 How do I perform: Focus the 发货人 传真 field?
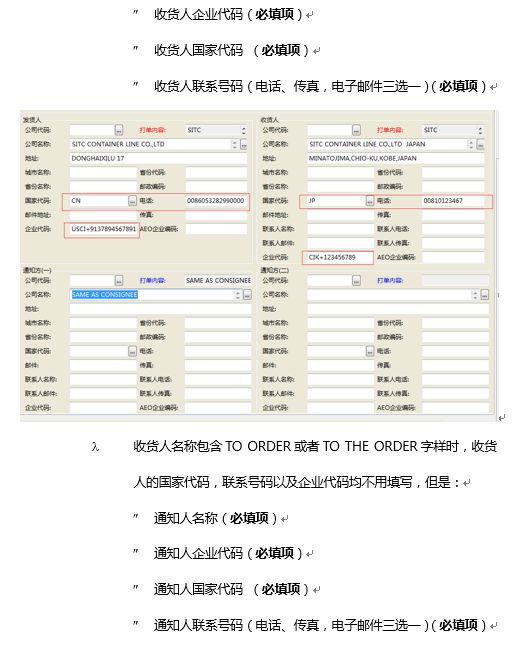click(x=216, y=215)
